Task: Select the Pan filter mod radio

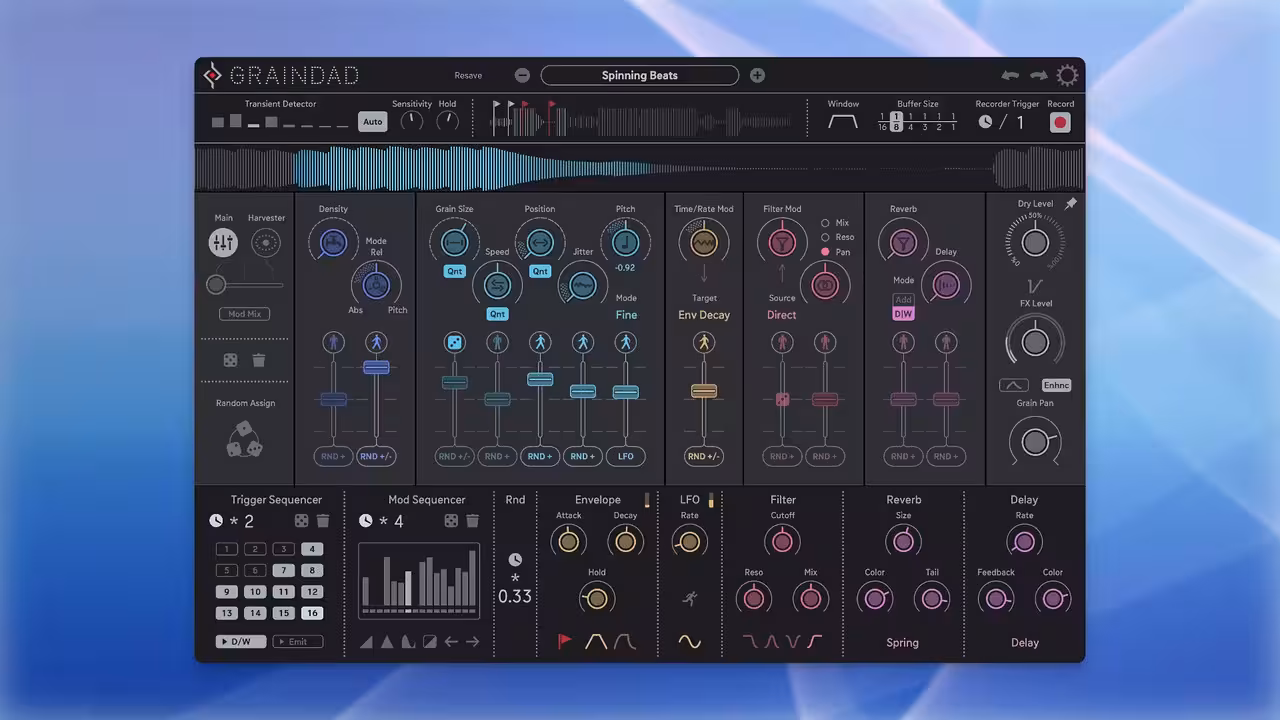Action: (825, 252)
